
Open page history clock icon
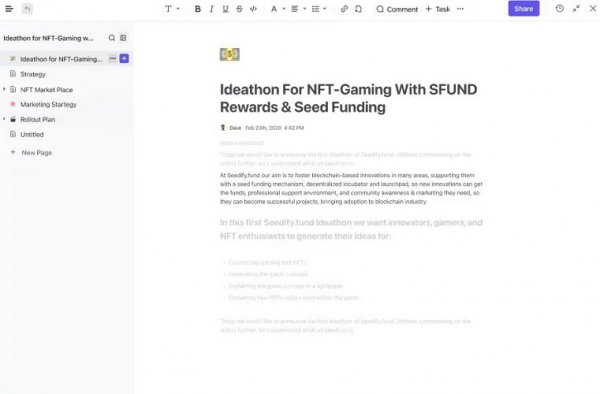[559, 8]
